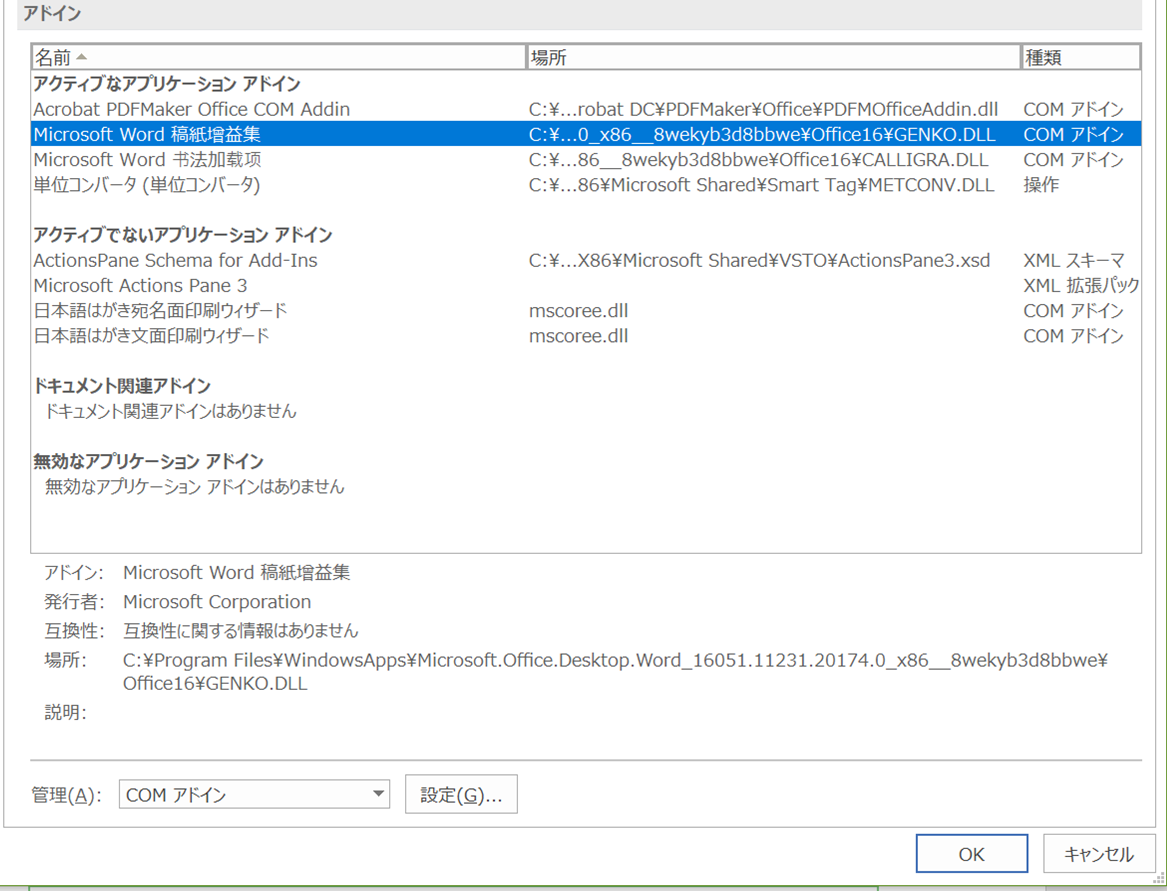This screenshot has width=1167, height=891.
Task: Click the PDFMOfficeAddin.dll location path
Action: tap(763, 109)
